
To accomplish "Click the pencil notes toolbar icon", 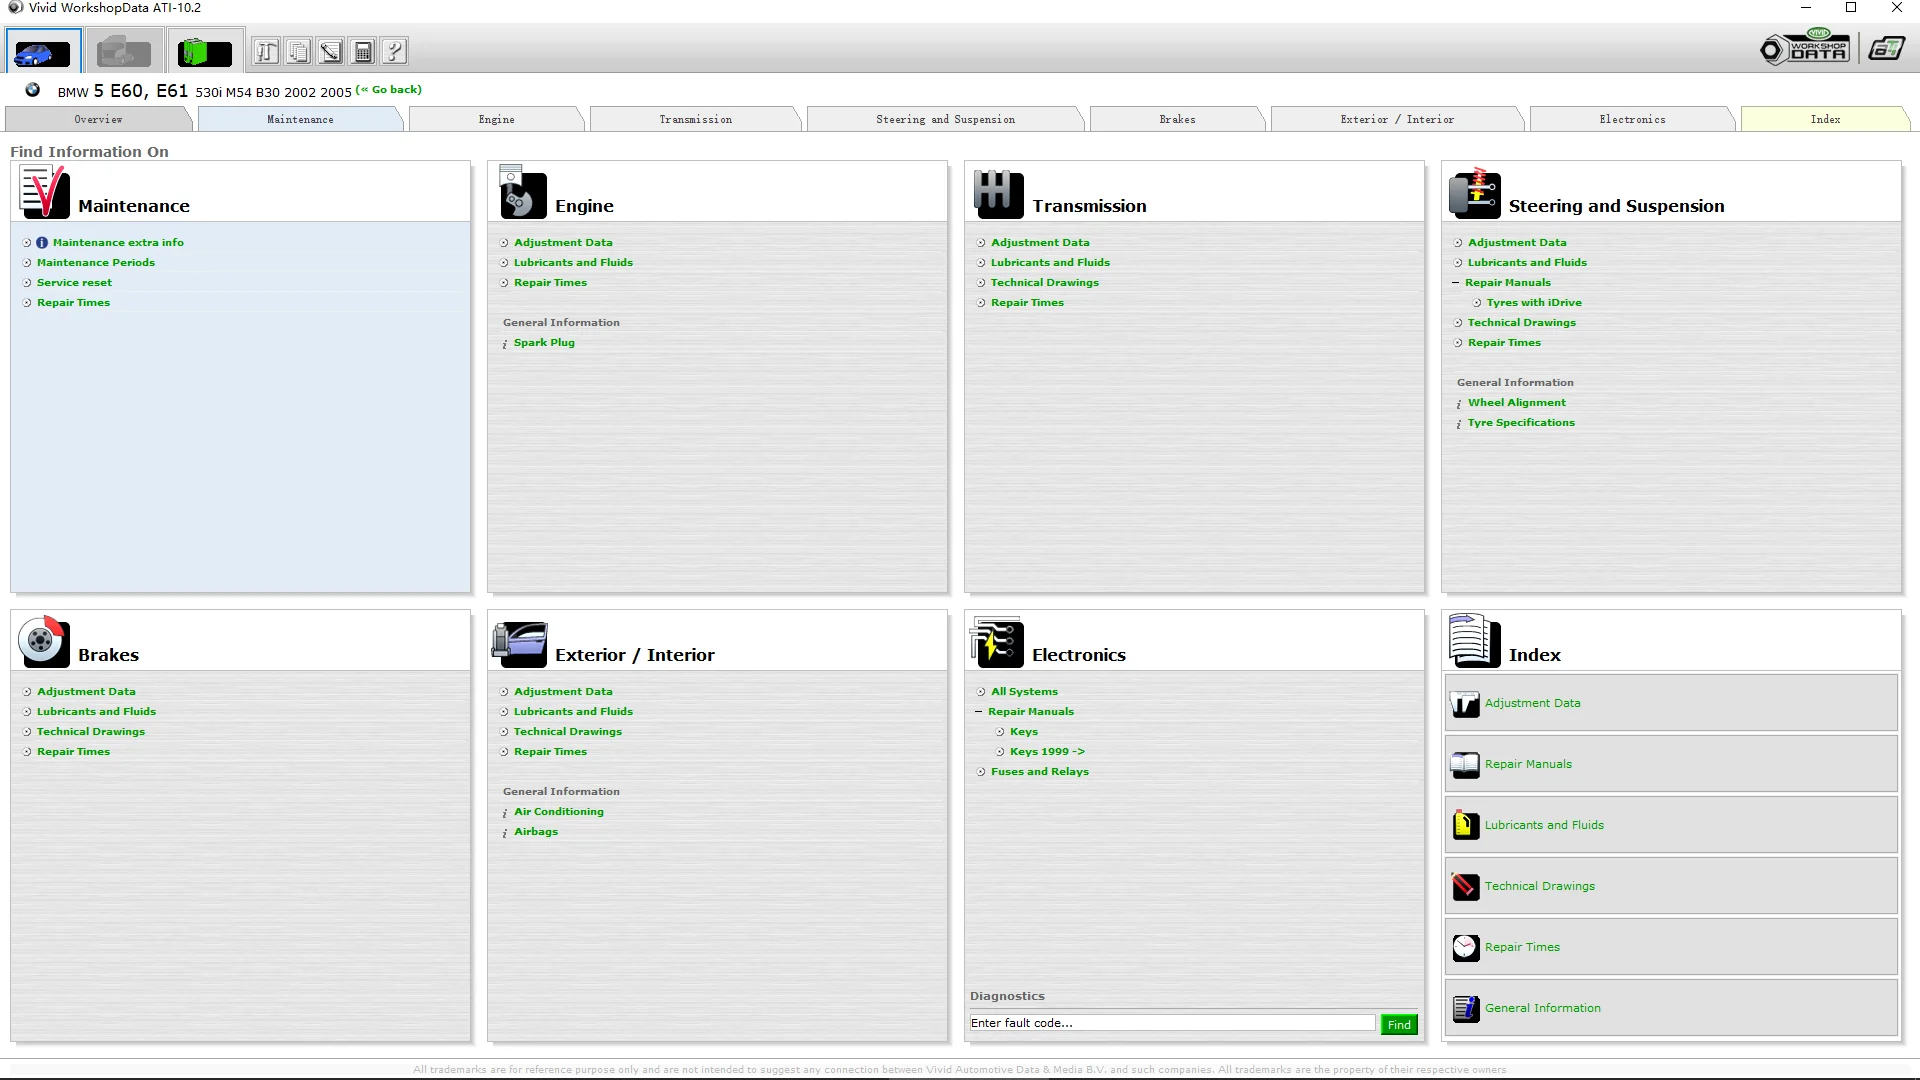I will click(331, 52).
